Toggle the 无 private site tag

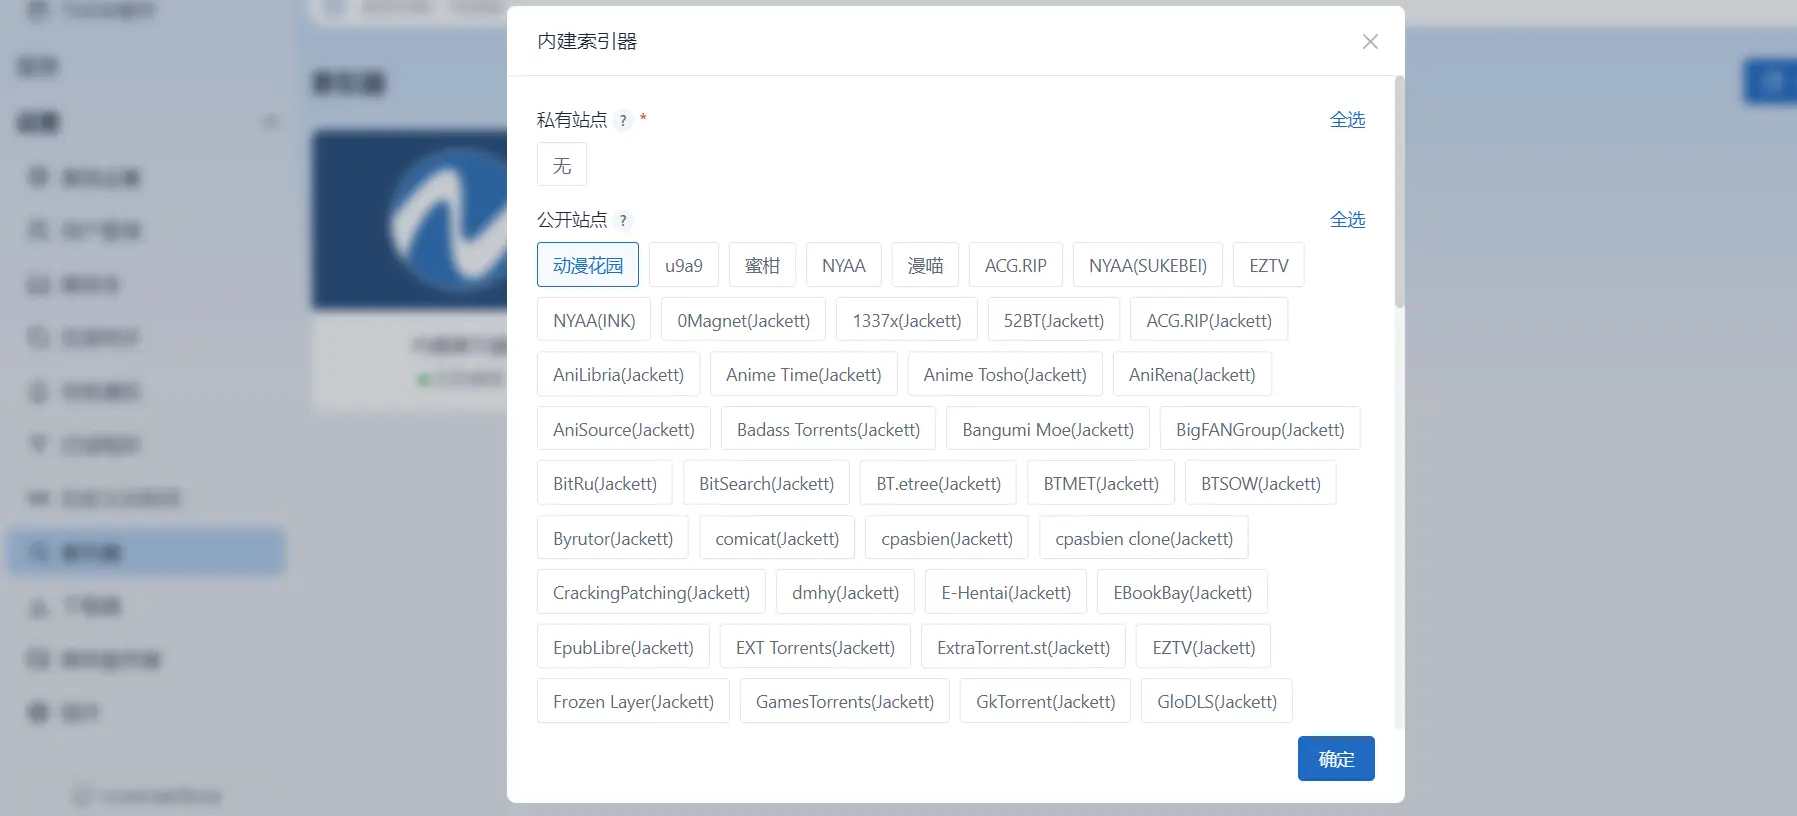tap(562, 165)
